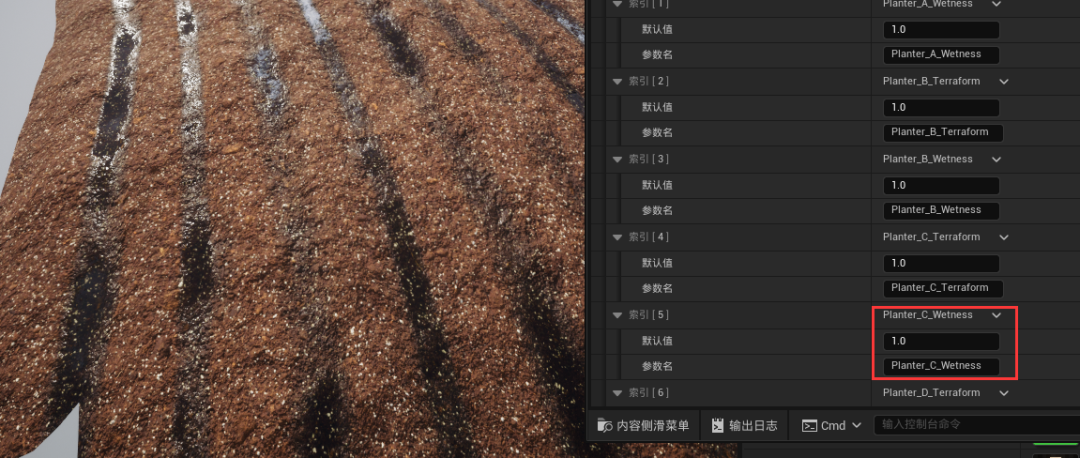Screen dimensions: 1080x458
Task: Open the Cmd console type dropdown
Action: (832, 426)
